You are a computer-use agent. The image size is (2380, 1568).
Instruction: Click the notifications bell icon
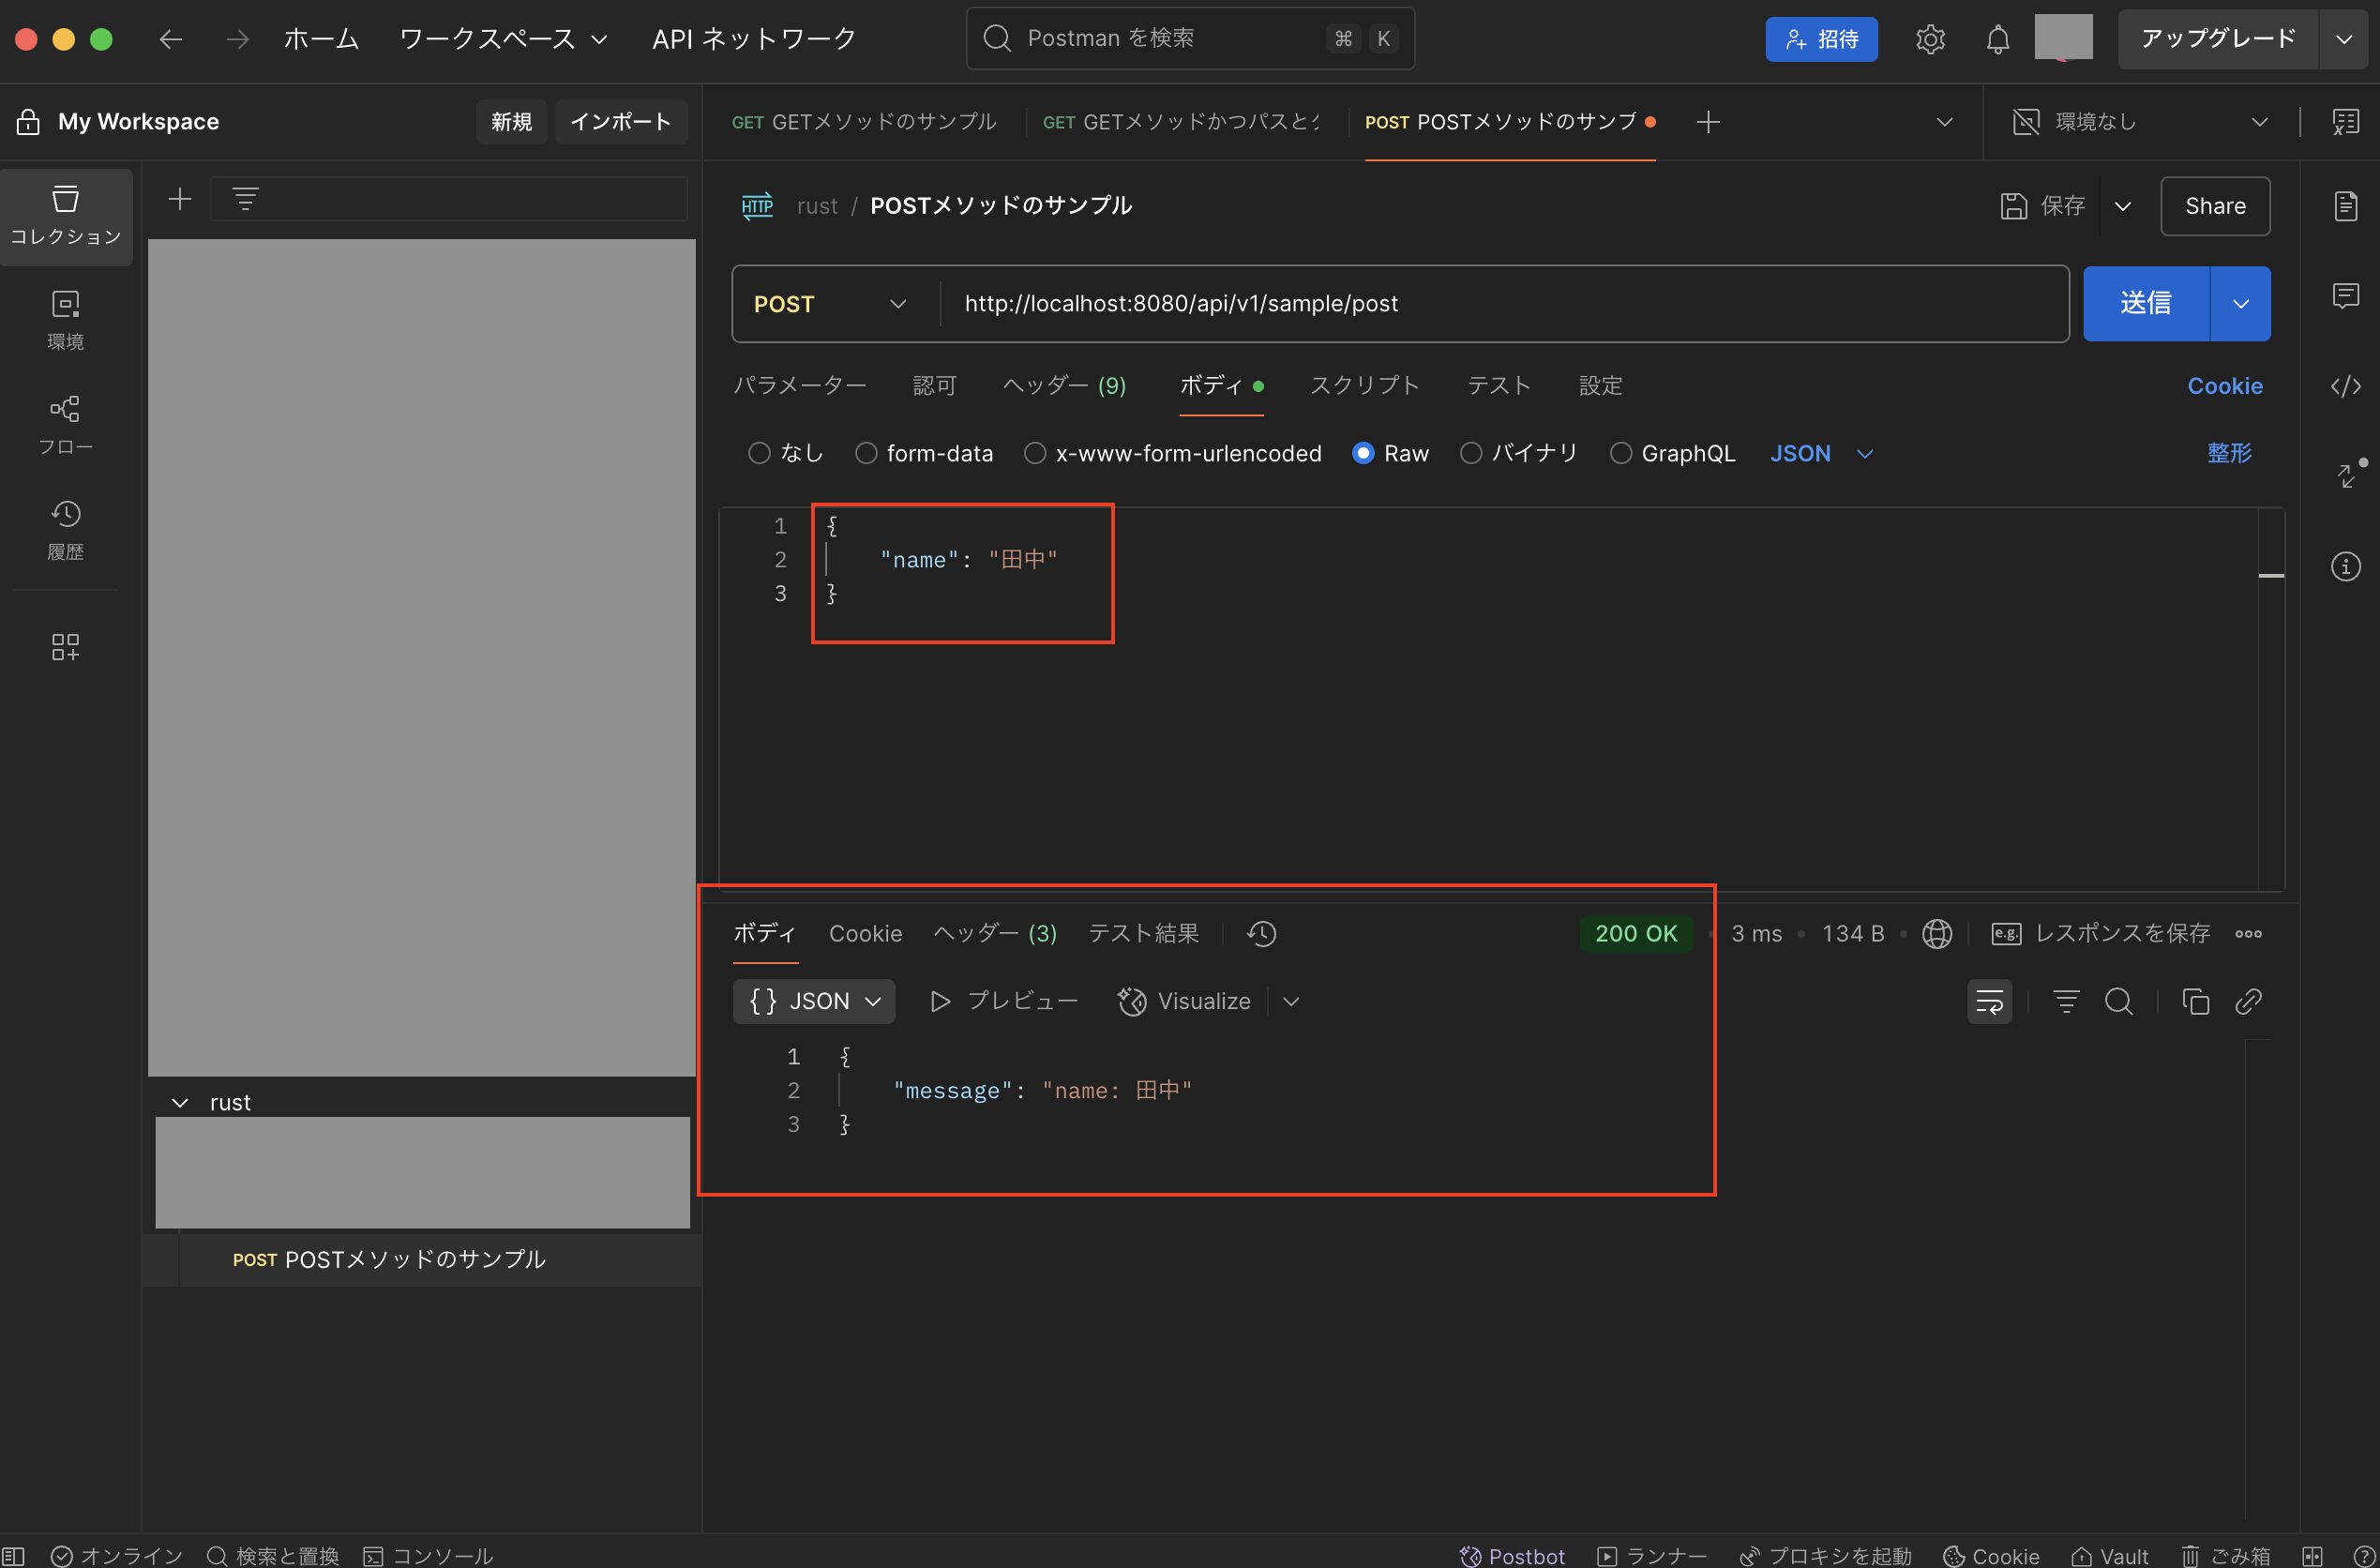click(1997, 39)
